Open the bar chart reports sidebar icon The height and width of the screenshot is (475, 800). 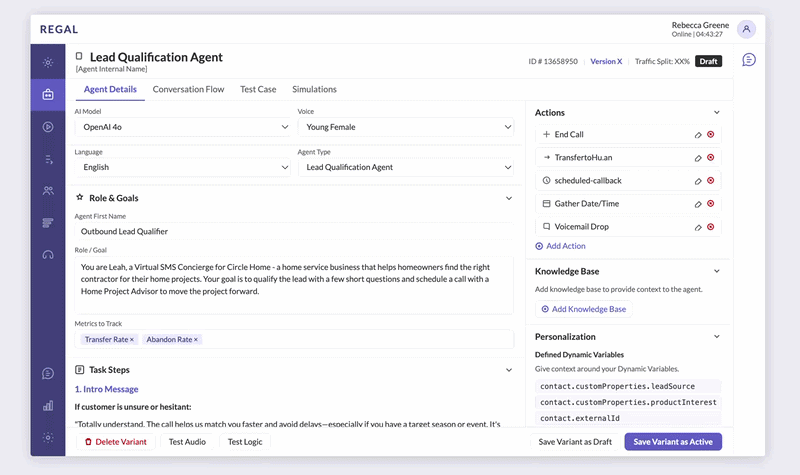tap(48, 406)
